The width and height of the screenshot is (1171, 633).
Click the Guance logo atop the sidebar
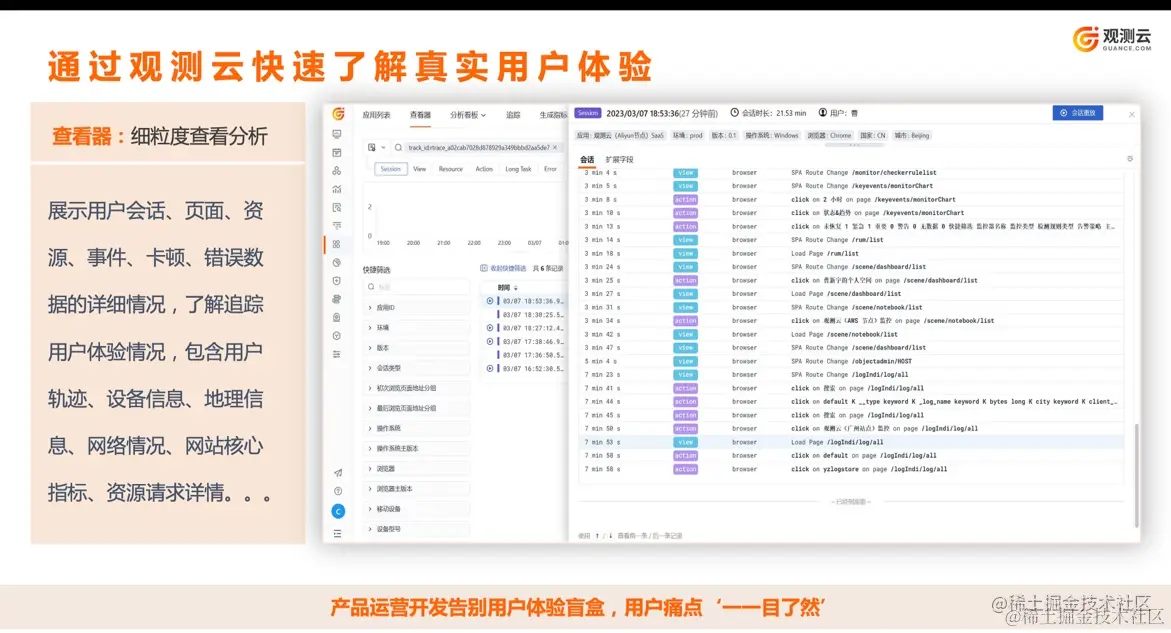coord(338,113)
